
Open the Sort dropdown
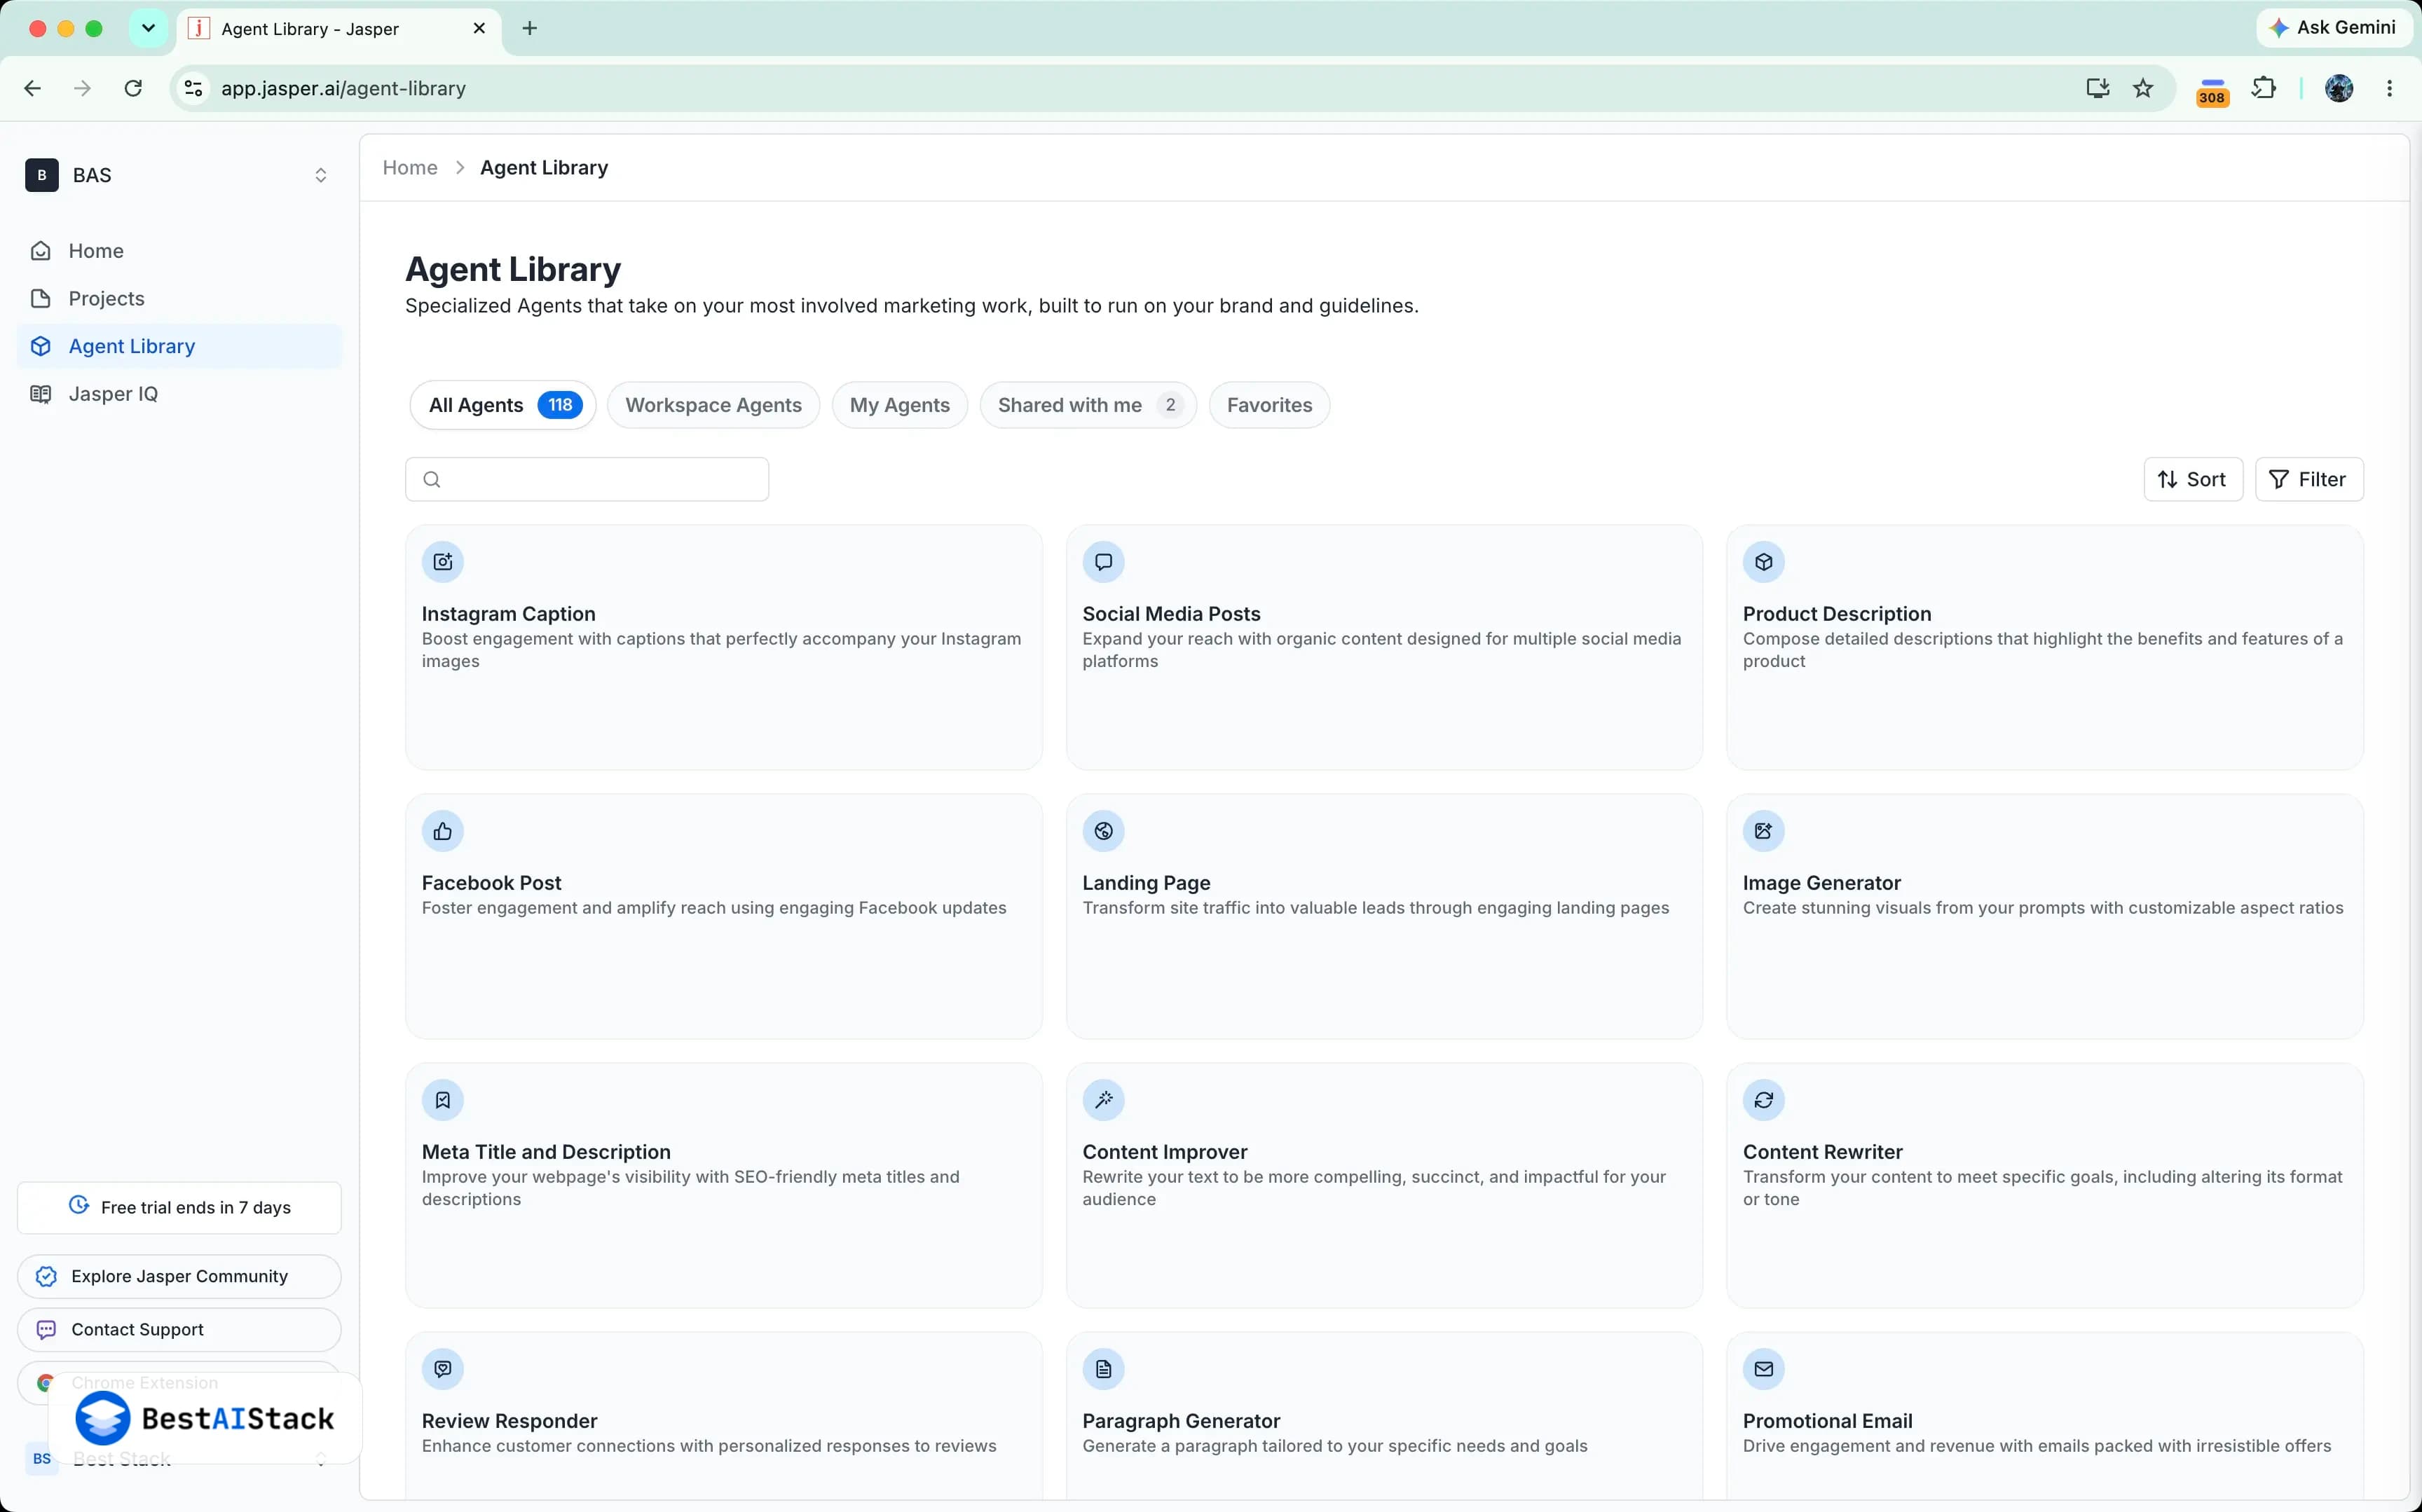click(2193, 480)
